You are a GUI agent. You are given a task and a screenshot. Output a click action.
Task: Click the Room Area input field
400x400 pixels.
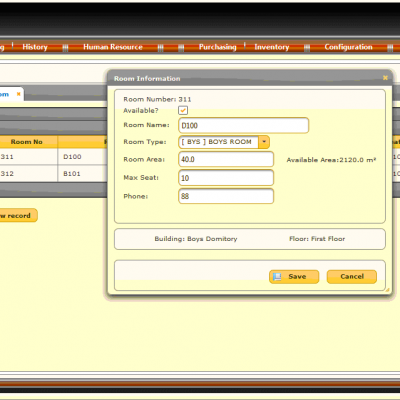pos(226,159)
